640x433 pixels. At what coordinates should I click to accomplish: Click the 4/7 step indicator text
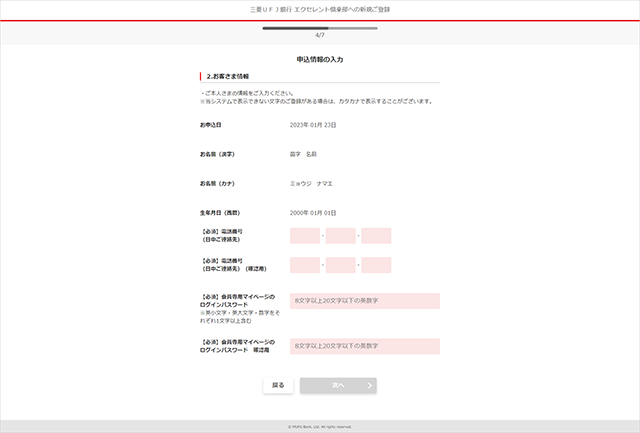click(x=320, y=35)
